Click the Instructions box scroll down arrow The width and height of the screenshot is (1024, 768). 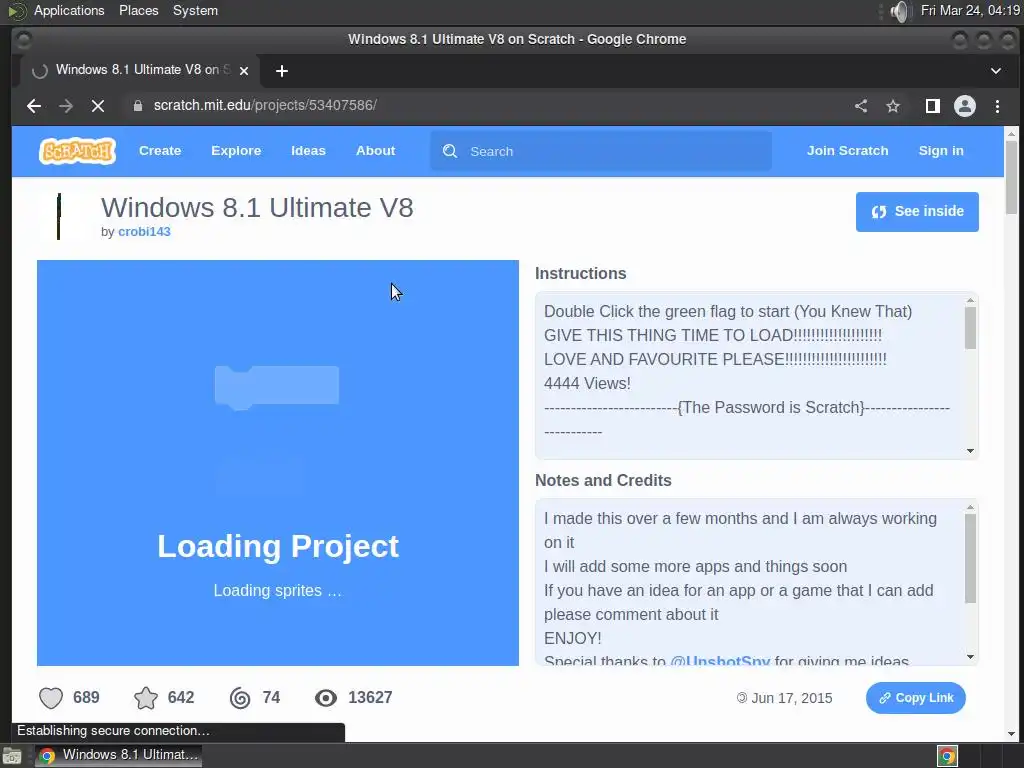point(970,451)
